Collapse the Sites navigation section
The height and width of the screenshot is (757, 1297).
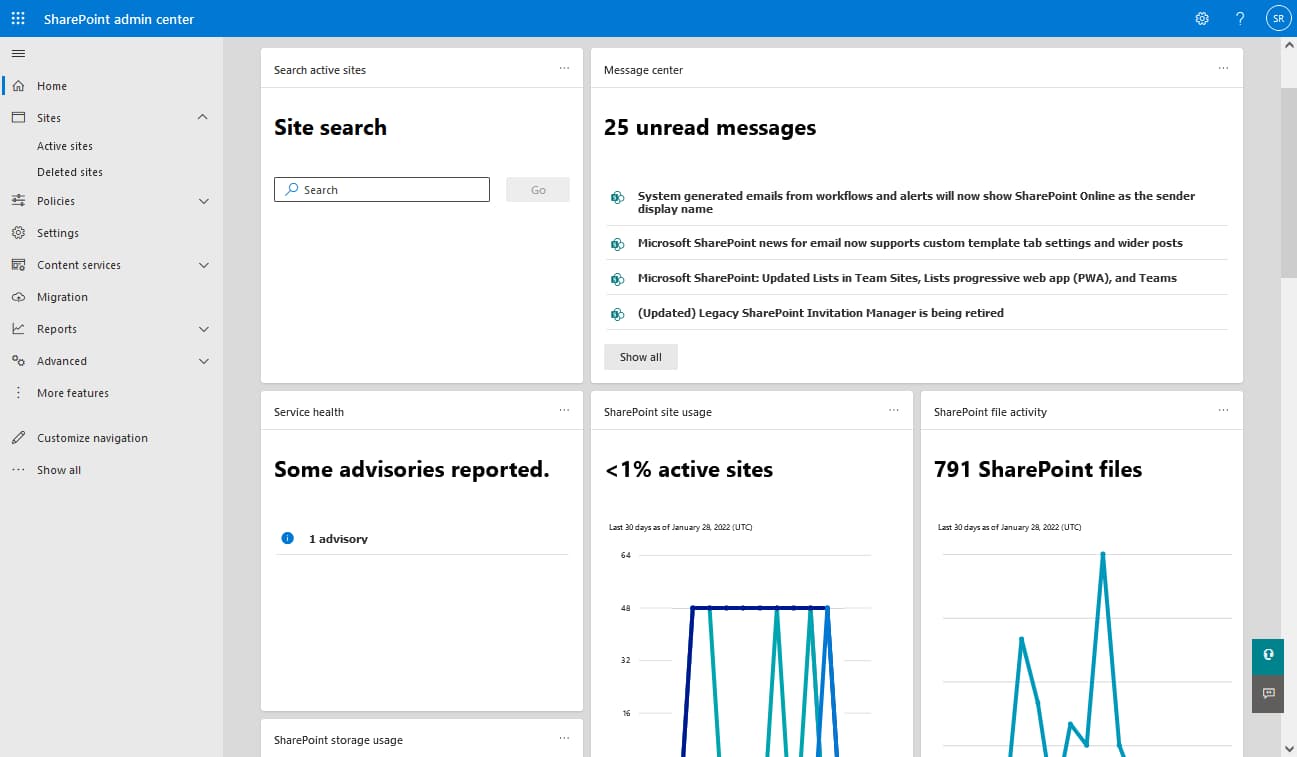point(203,117)
